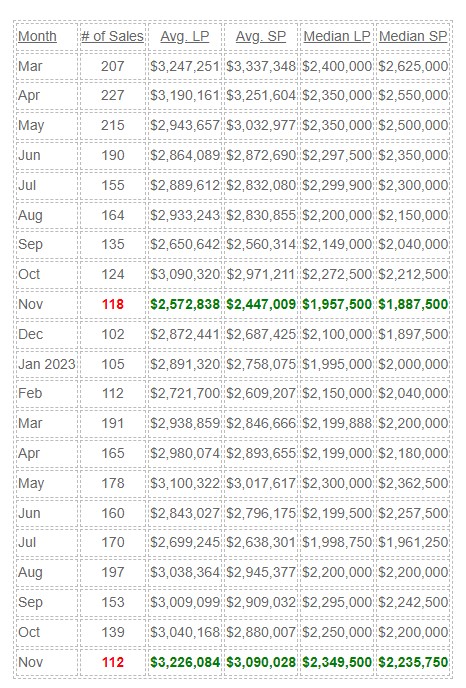Select the green $2,349,500 median list price

(x=337, y=662)
